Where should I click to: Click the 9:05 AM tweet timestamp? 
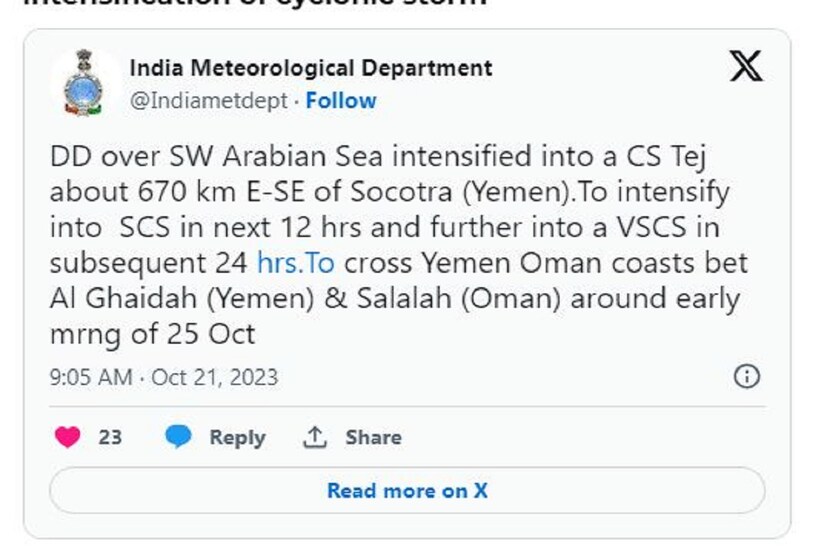[x=91, y=378]
